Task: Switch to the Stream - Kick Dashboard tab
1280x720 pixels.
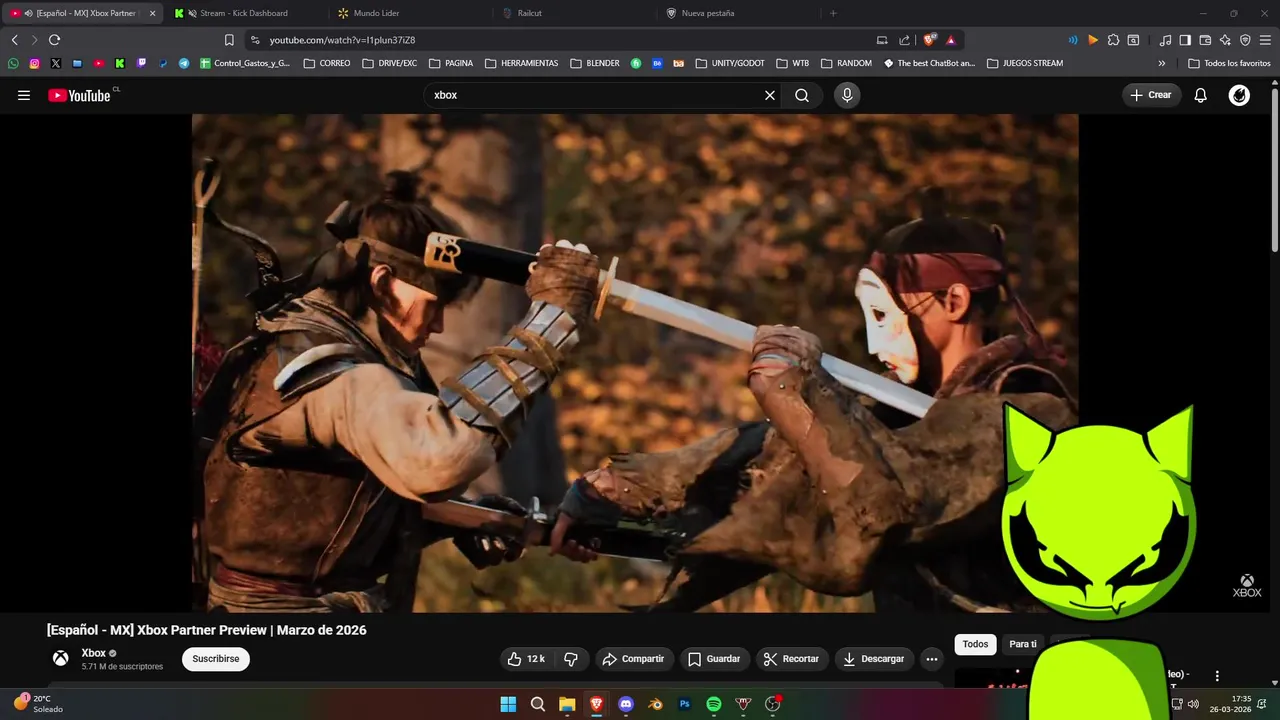Action: pyautogui.click(x=244, y=13)
